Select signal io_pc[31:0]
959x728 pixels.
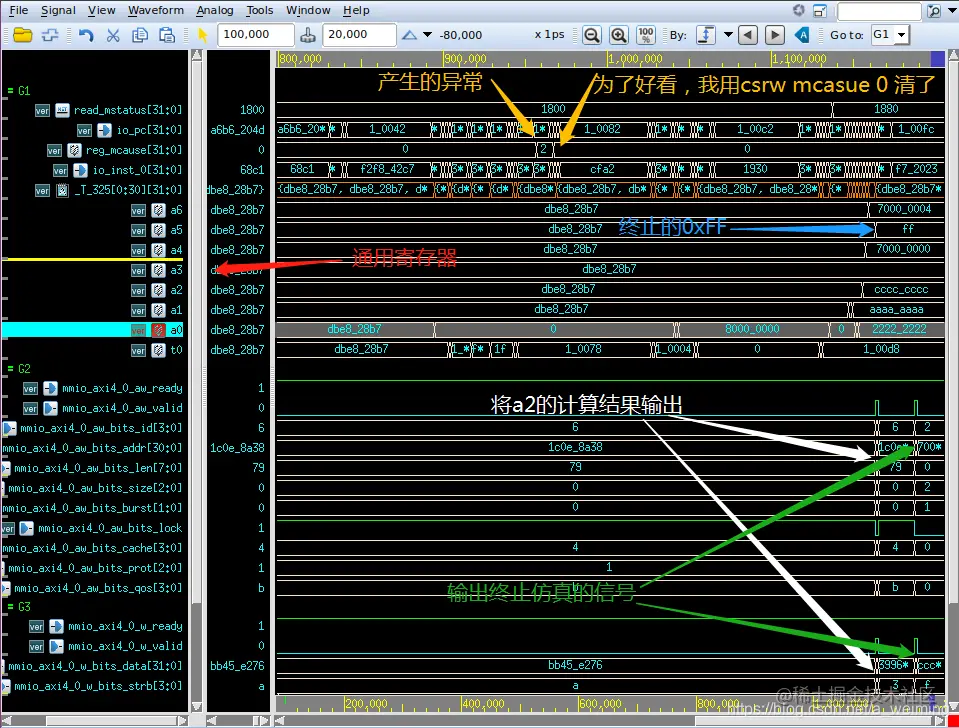[149, 130]
